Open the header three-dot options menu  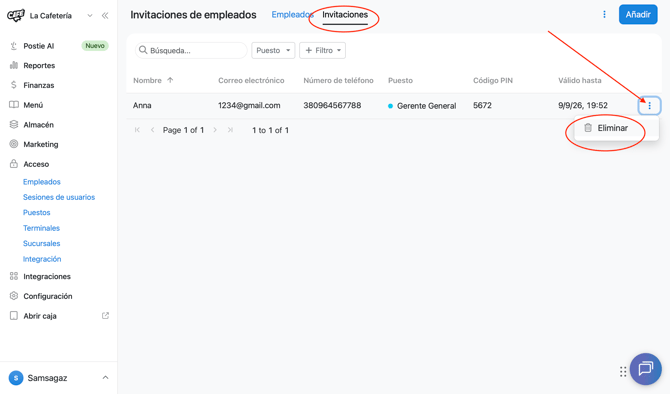(604, 15)
